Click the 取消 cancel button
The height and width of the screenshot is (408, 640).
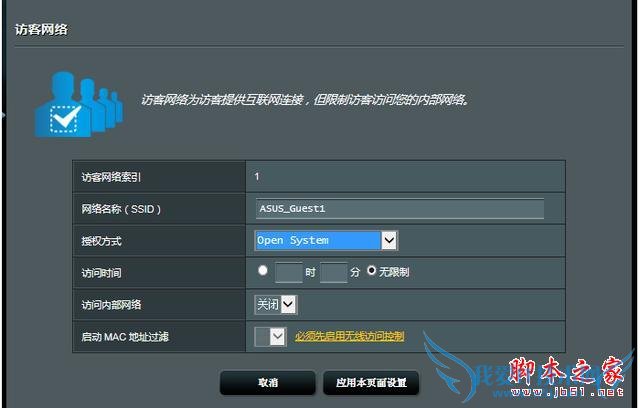click(268, 382)
